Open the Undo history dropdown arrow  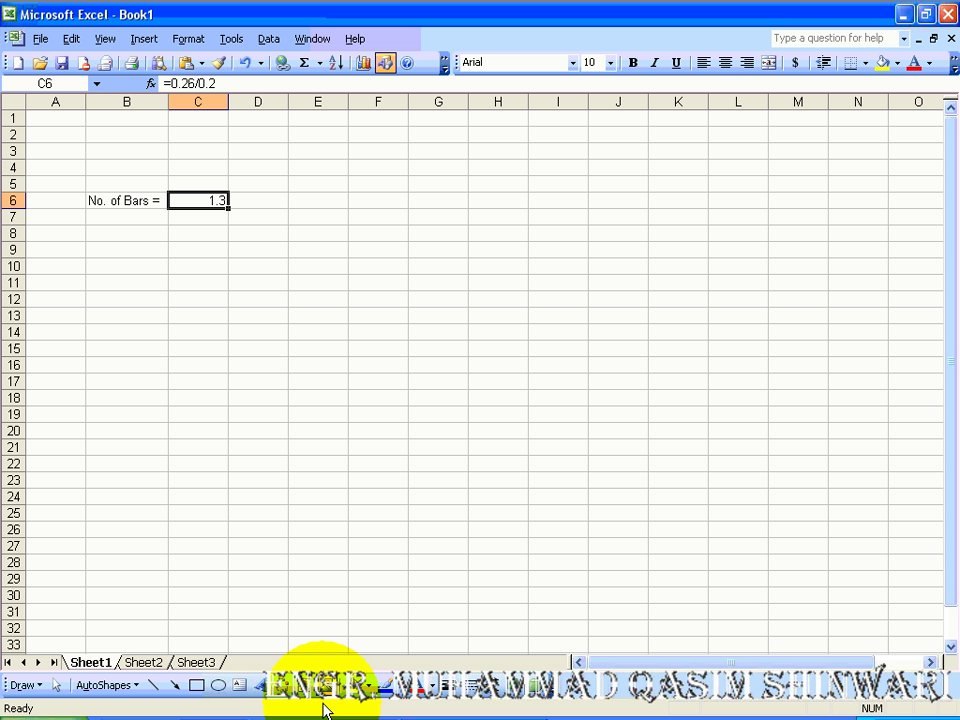click(x=261, y=63)
